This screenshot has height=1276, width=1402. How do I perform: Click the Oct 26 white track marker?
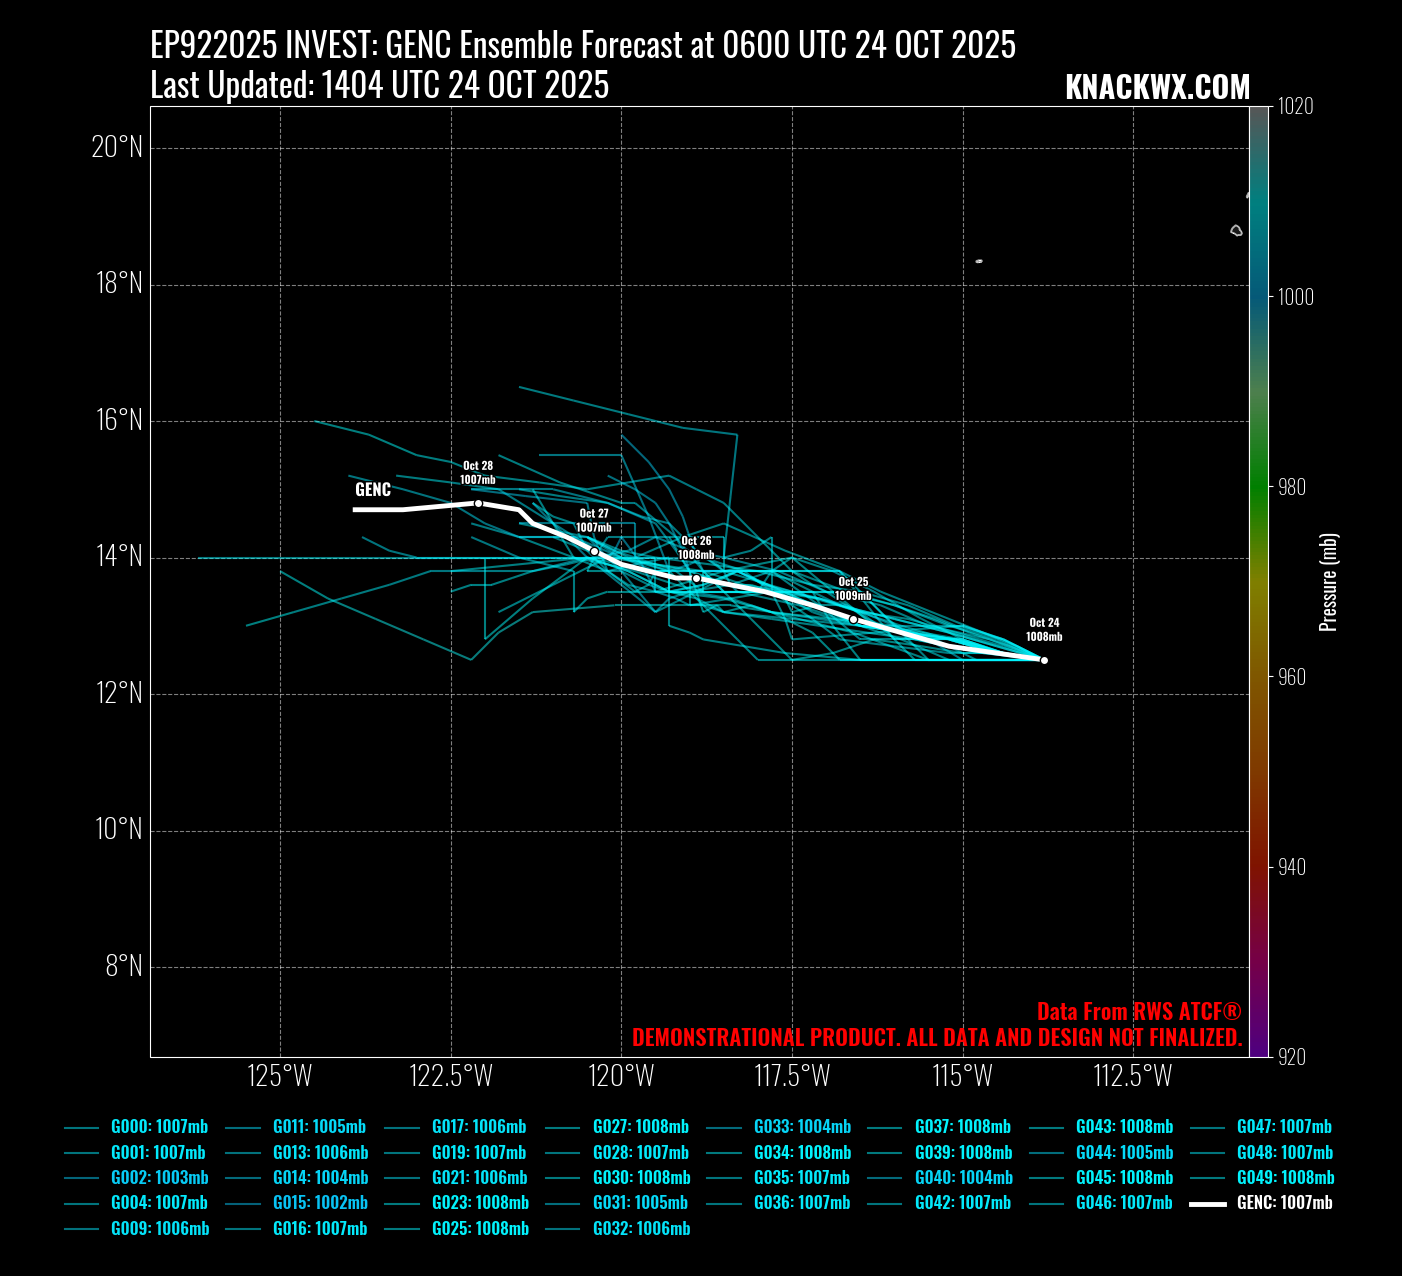(696, 578)
